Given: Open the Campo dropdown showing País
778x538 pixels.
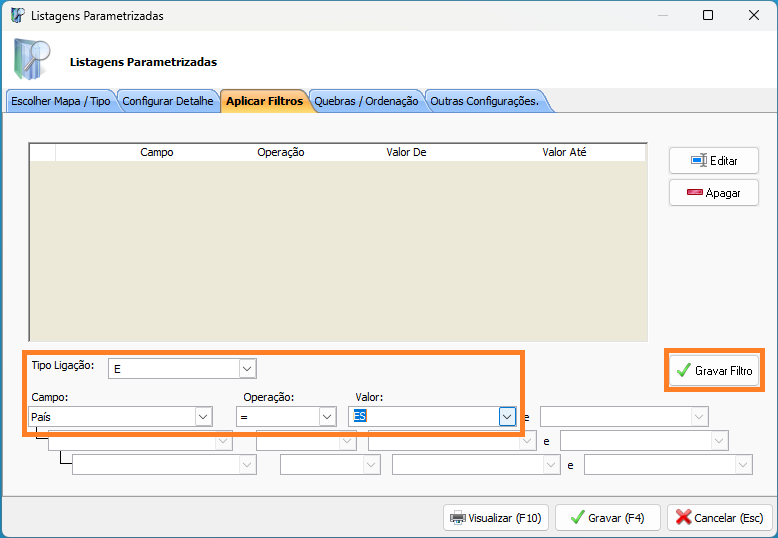Looking at the screenshot, I should (203, 416).
